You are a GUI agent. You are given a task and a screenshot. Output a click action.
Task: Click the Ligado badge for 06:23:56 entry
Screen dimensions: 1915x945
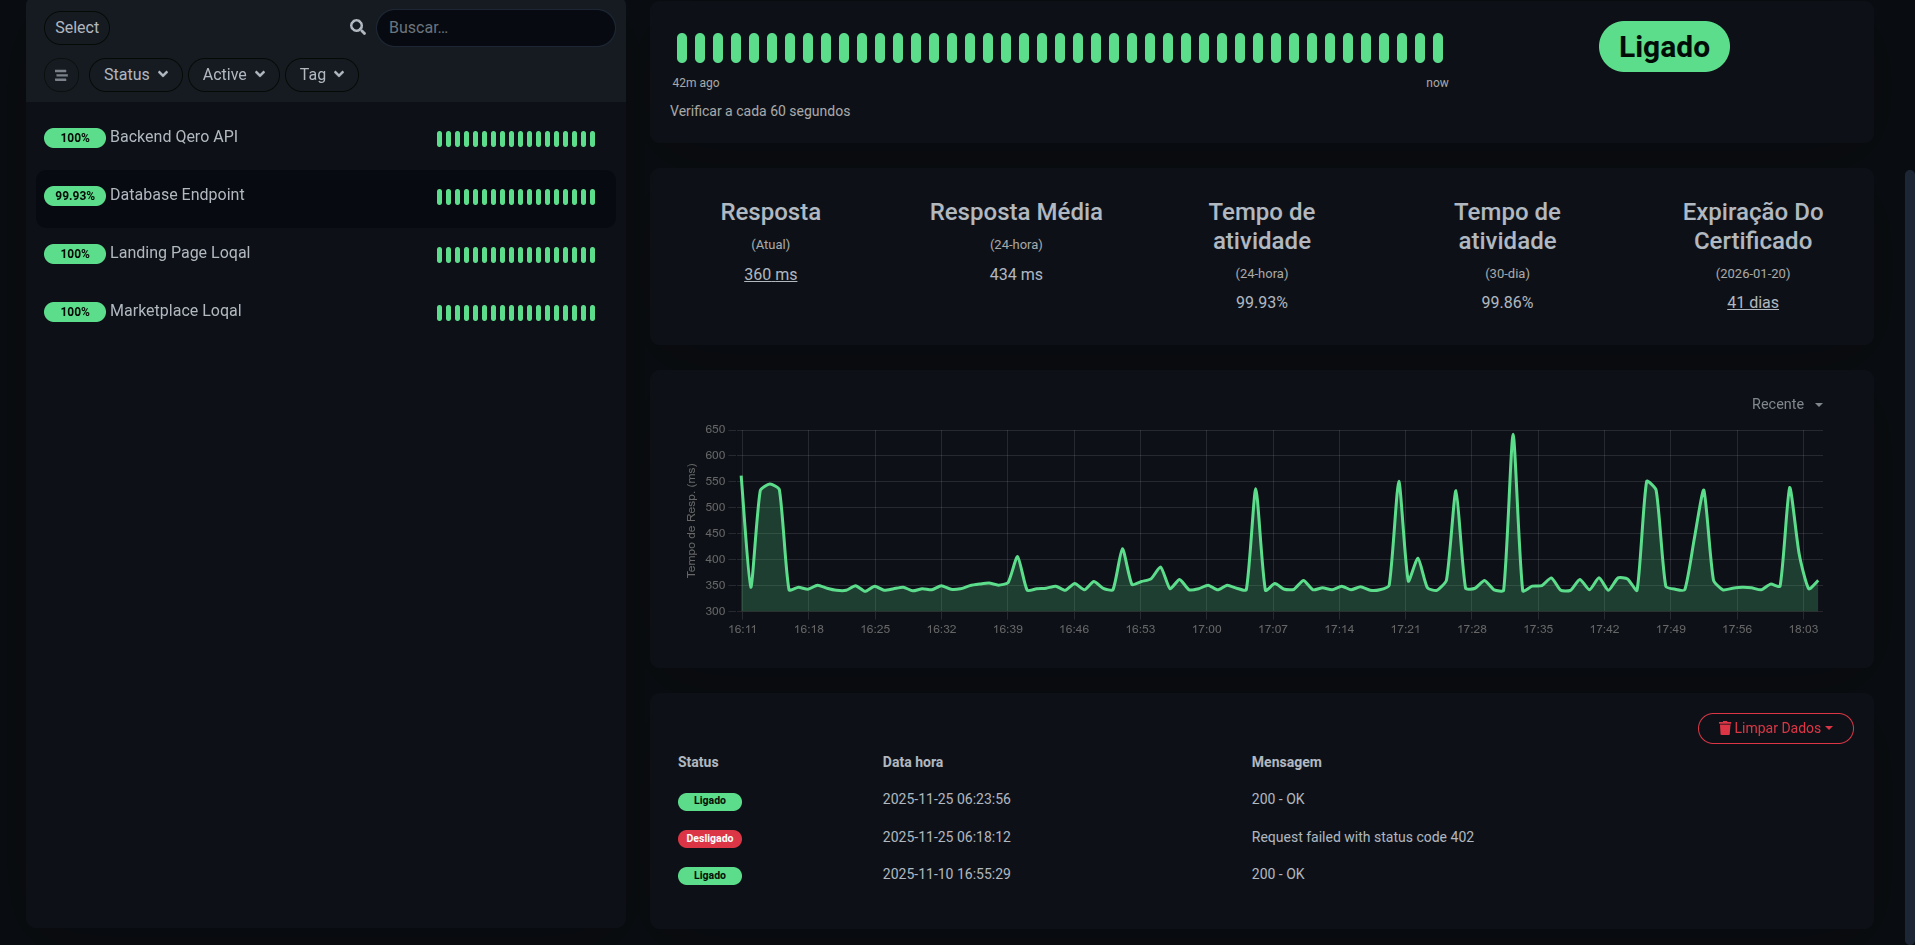pyautogui.click(x=709, y=801)
